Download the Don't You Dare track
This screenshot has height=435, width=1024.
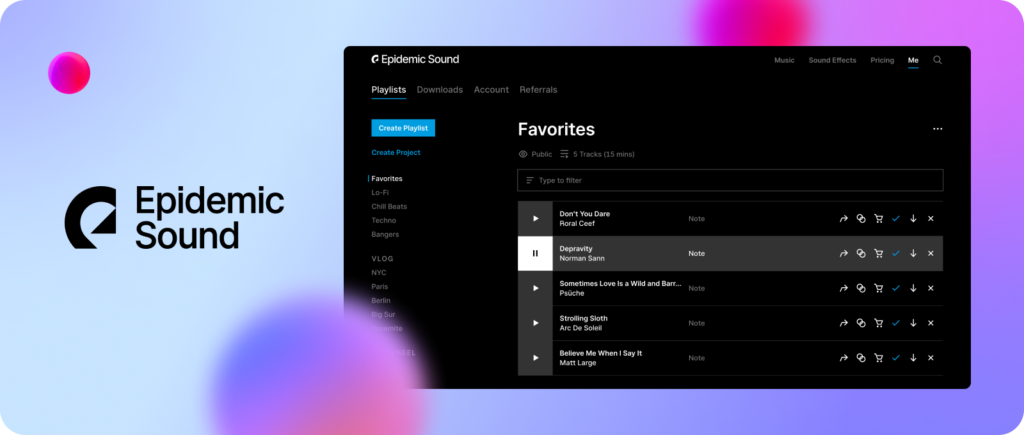913,219
